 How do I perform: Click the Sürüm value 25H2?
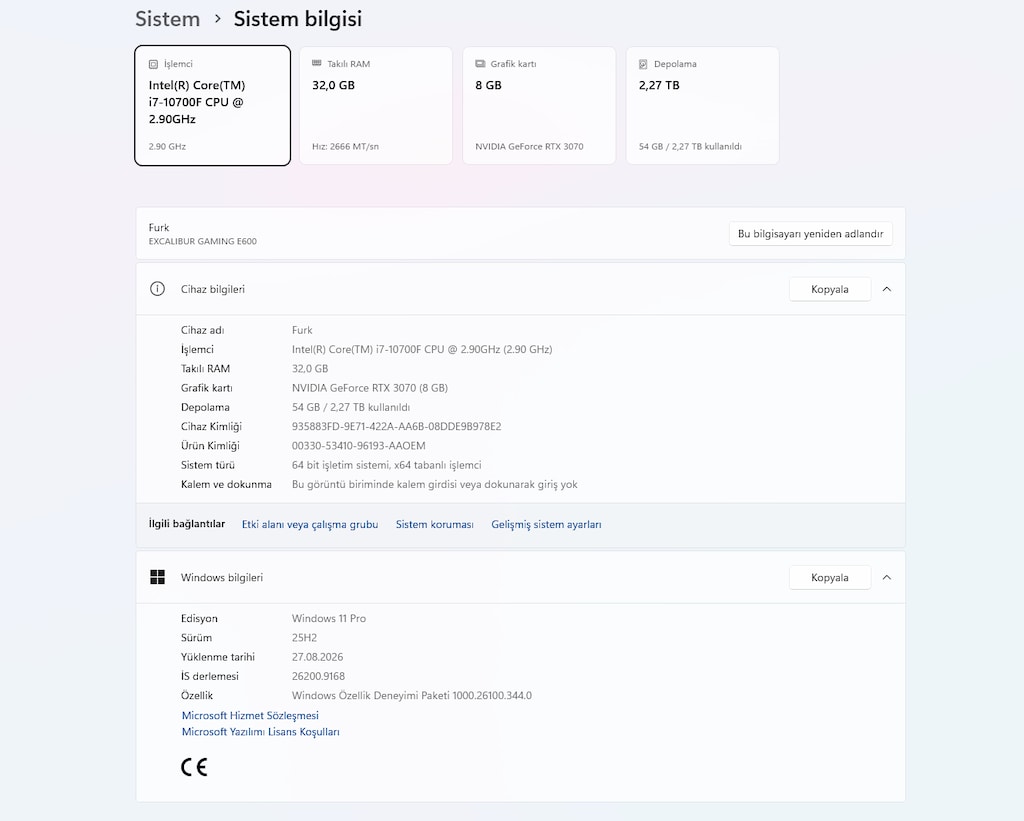(x=304, y=637)
